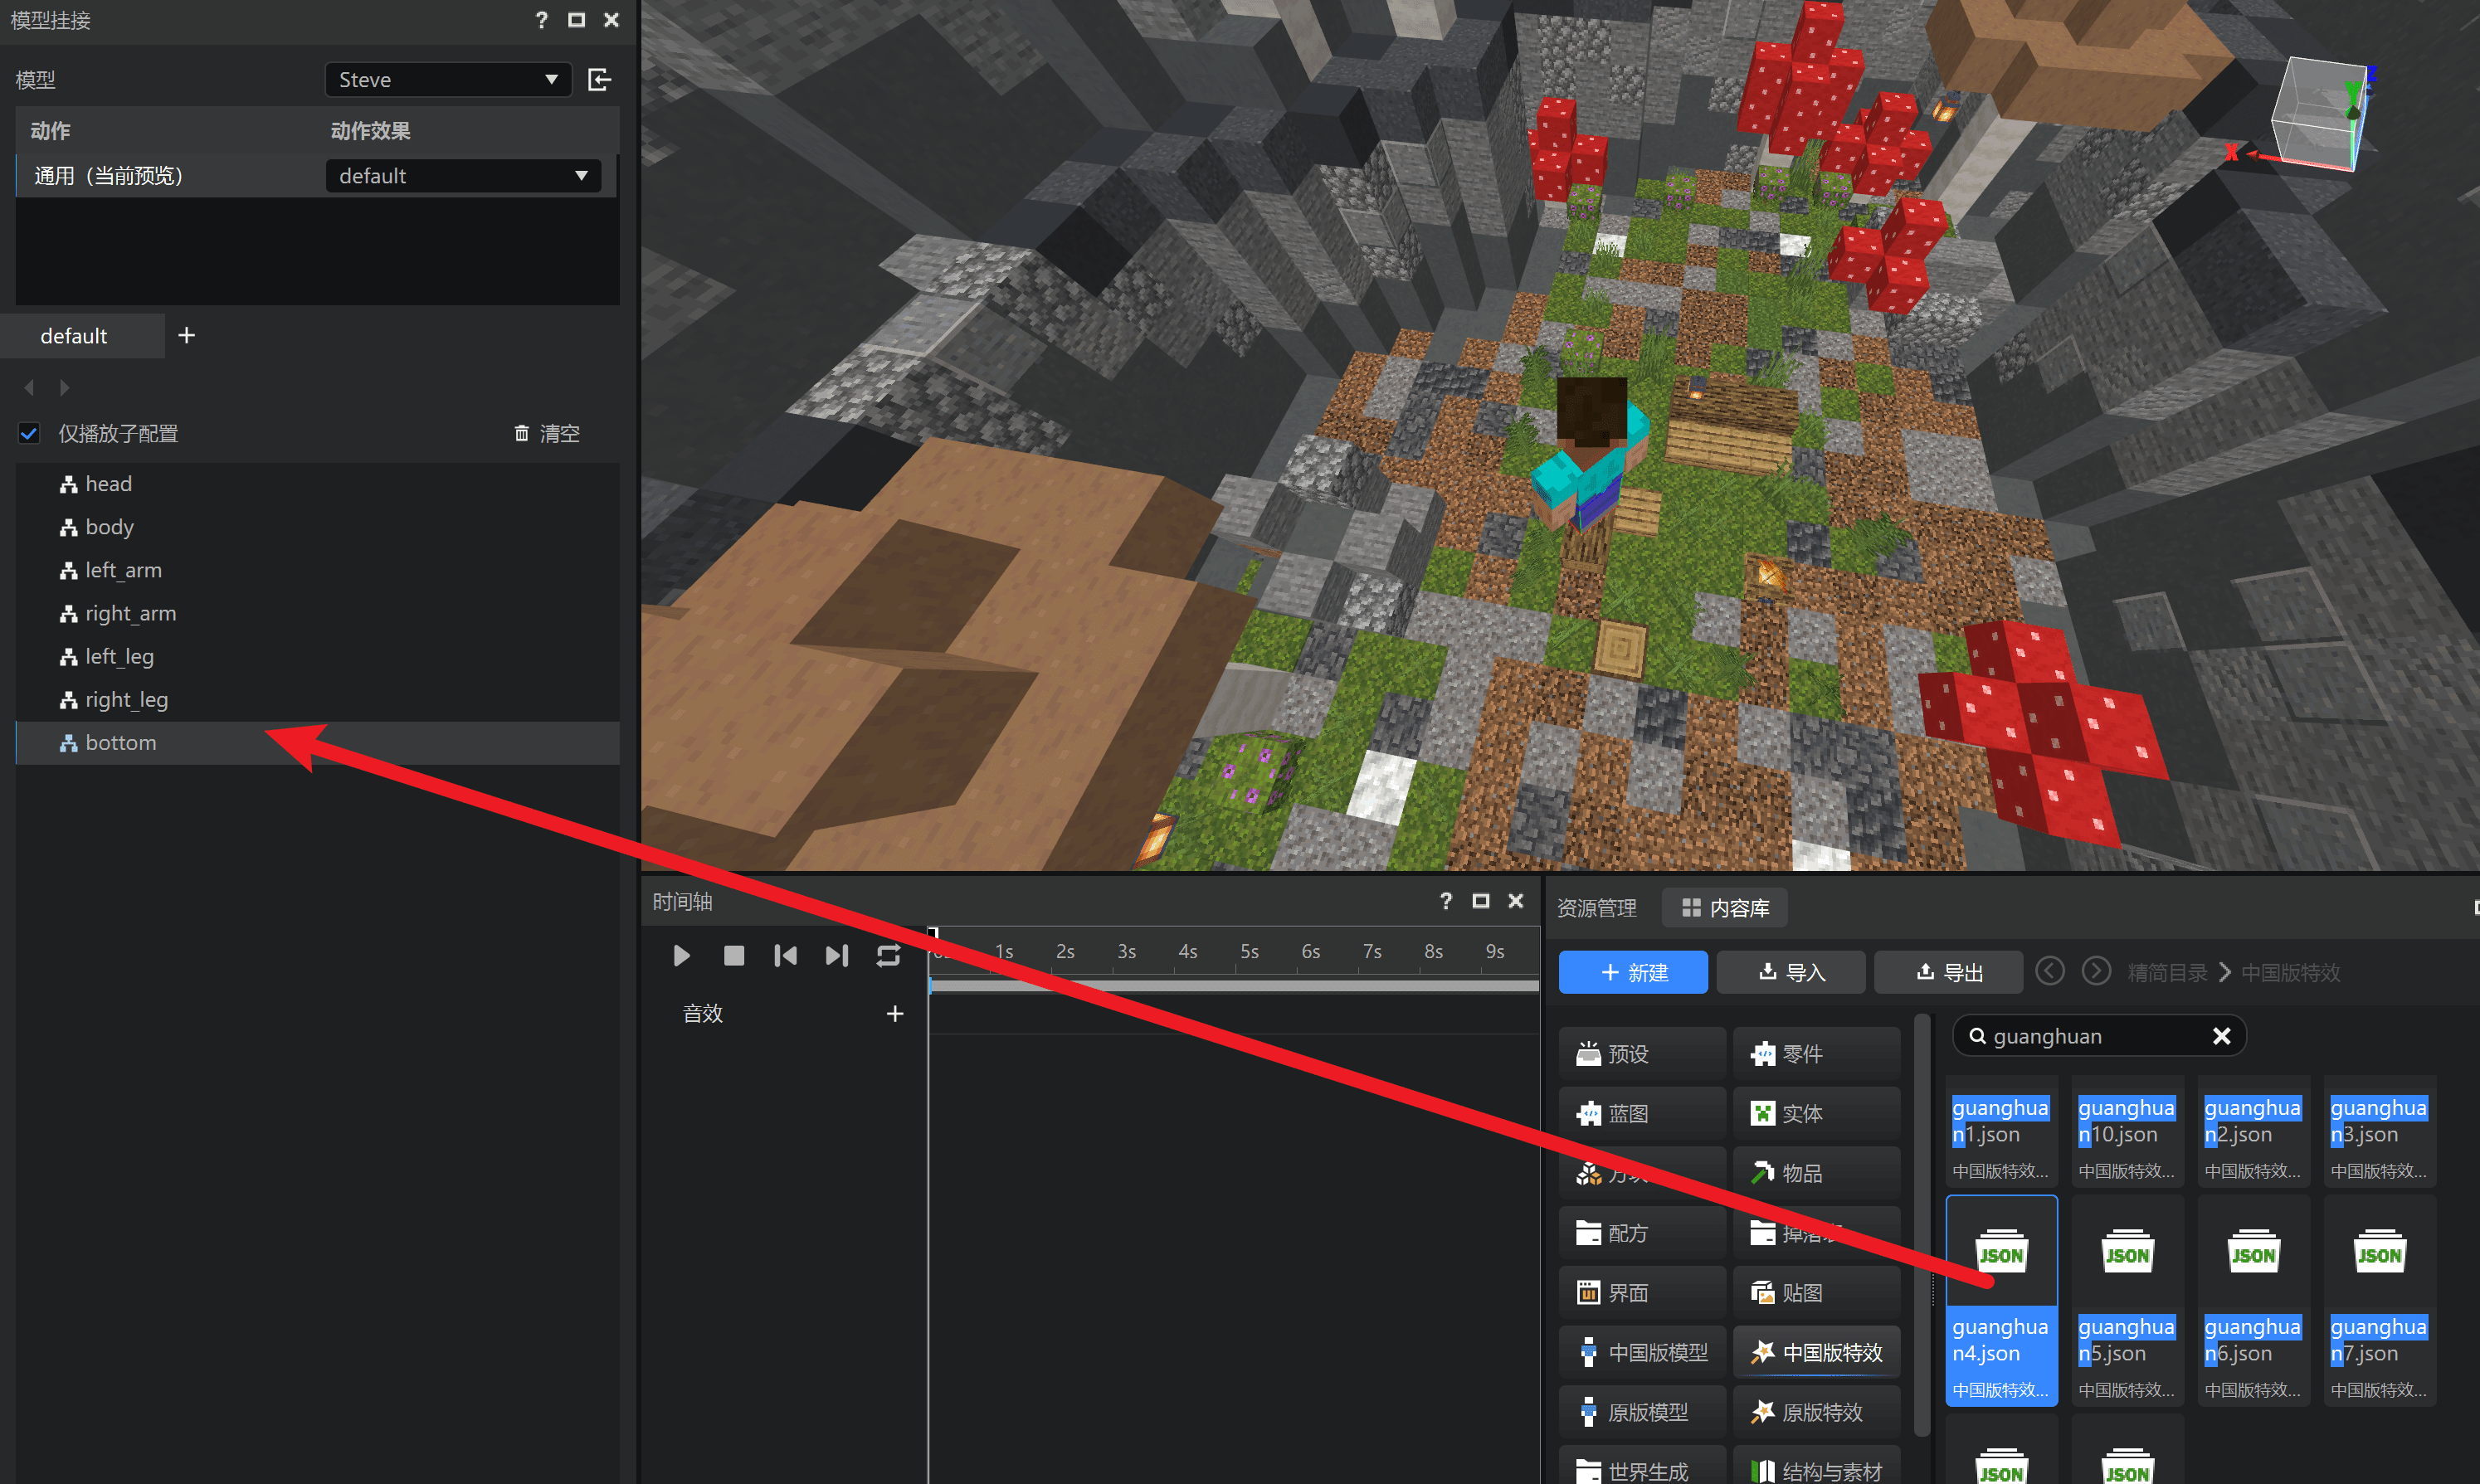Add a new 音效 track
Image resolution: width=2480 pixels, height=1484 pixels.
coord(895,1014)
